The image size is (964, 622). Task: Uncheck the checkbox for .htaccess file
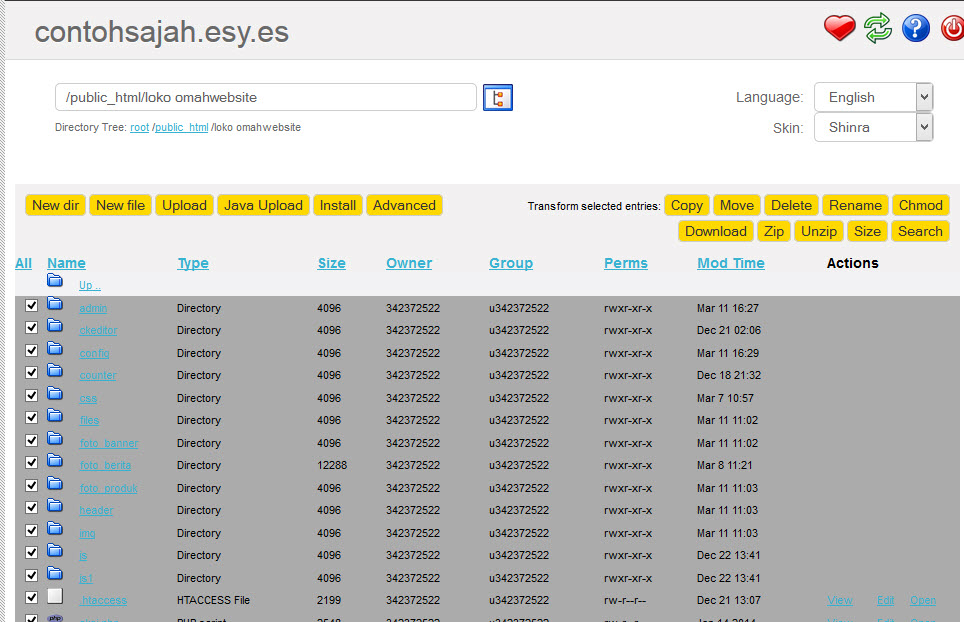pos(31,598)
